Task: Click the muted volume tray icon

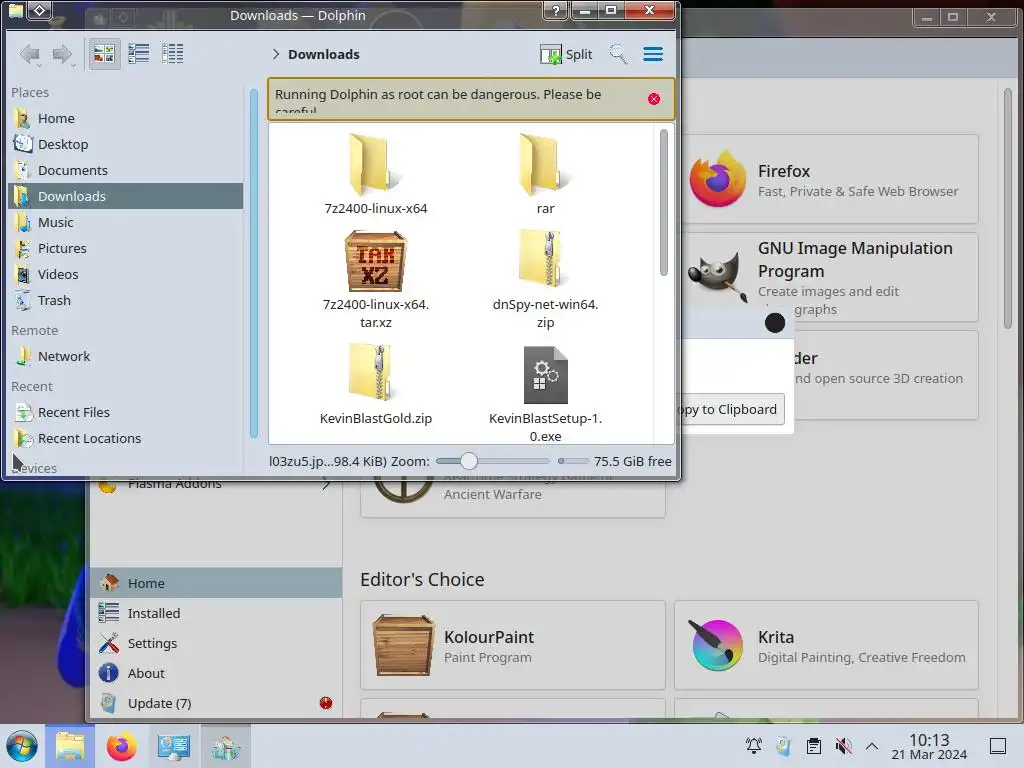Action: [x=843, y=746]
